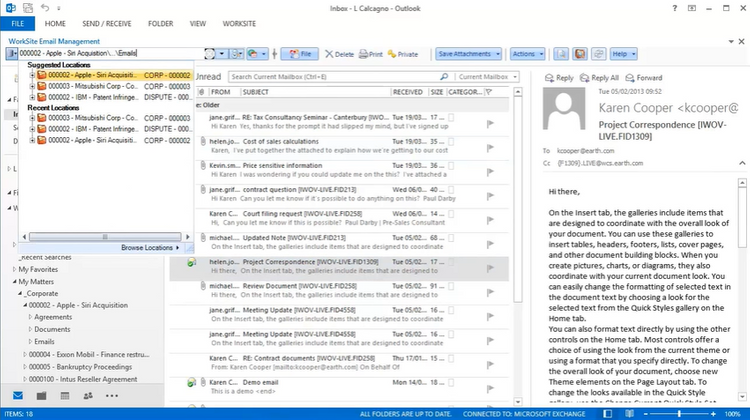Collapse the message header chevron
The width and height of the screenshot is (750, 420).
pos(742,163)
